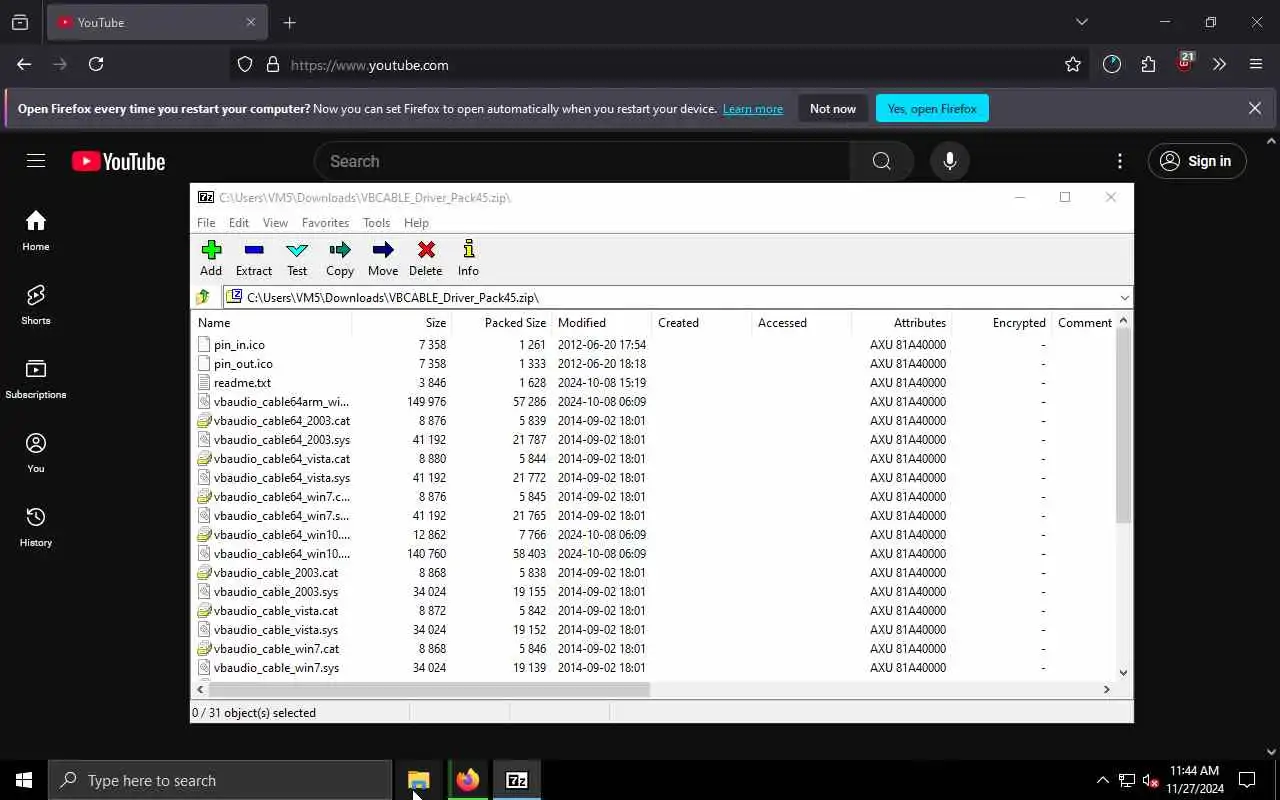Open File Explorer from taskbar
This screenshot has width=1280, height=800.
tap(418, 780)
